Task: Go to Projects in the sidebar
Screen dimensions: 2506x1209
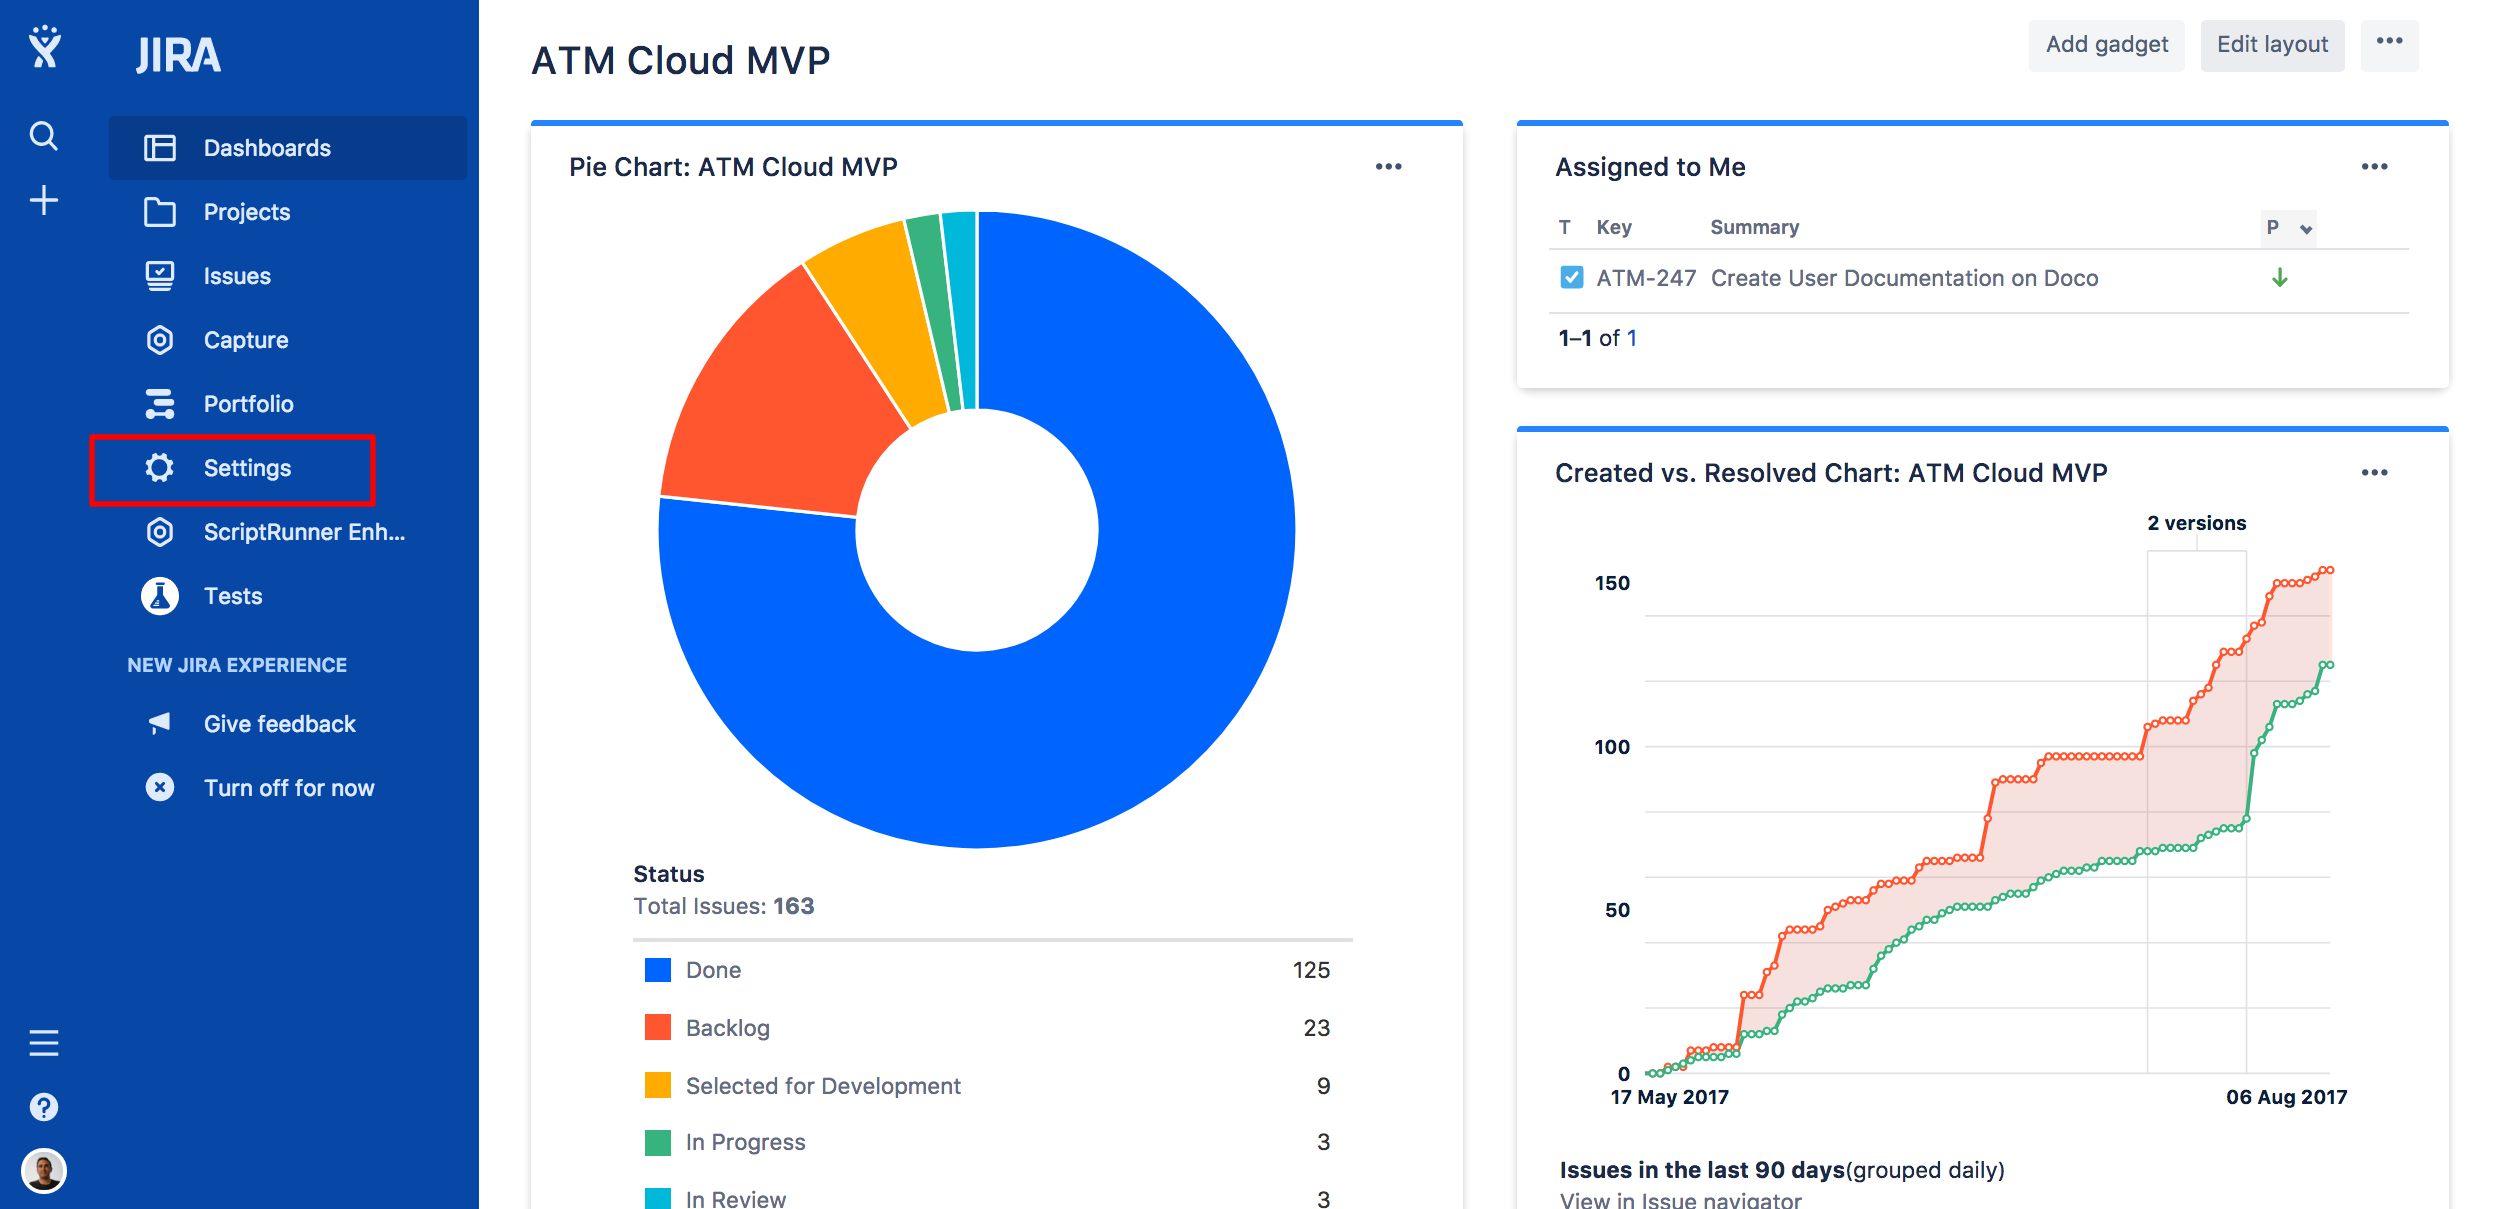Action: tap(288, 212)
